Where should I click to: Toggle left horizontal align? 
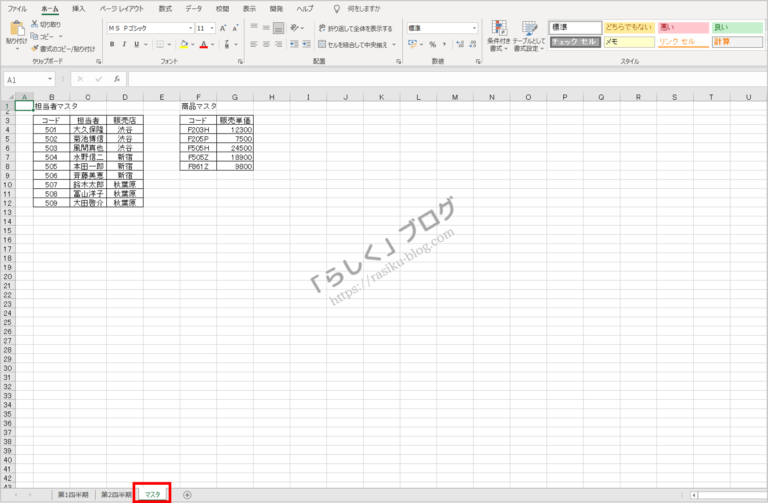(254, 44)
